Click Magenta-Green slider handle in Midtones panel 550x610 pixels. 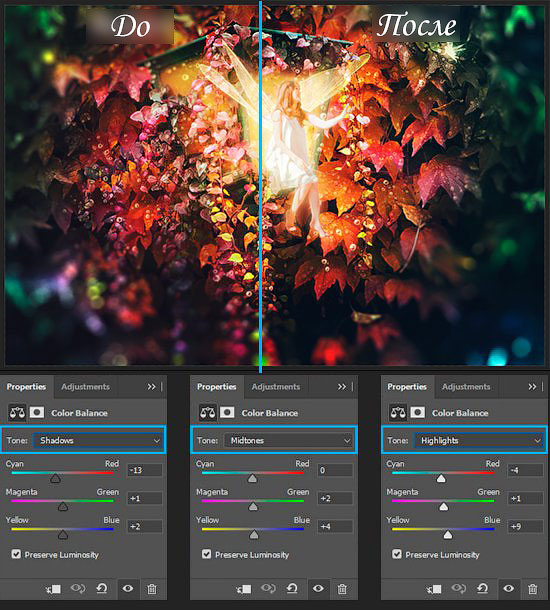click(253, 506)
